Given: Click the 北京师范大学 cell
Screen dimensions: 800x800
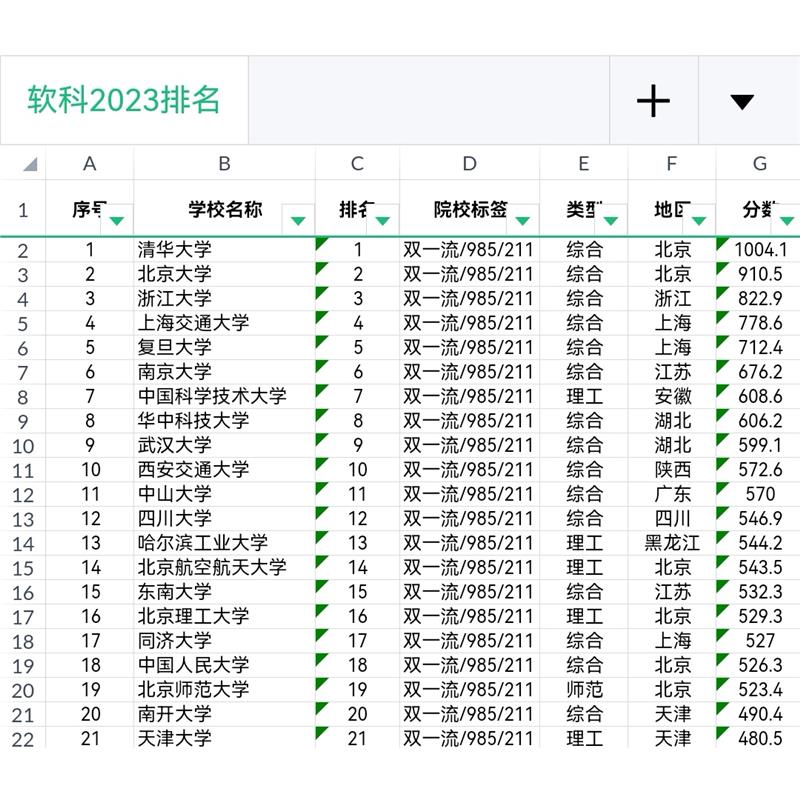Looking at the screenshot, I should point(224,690).
